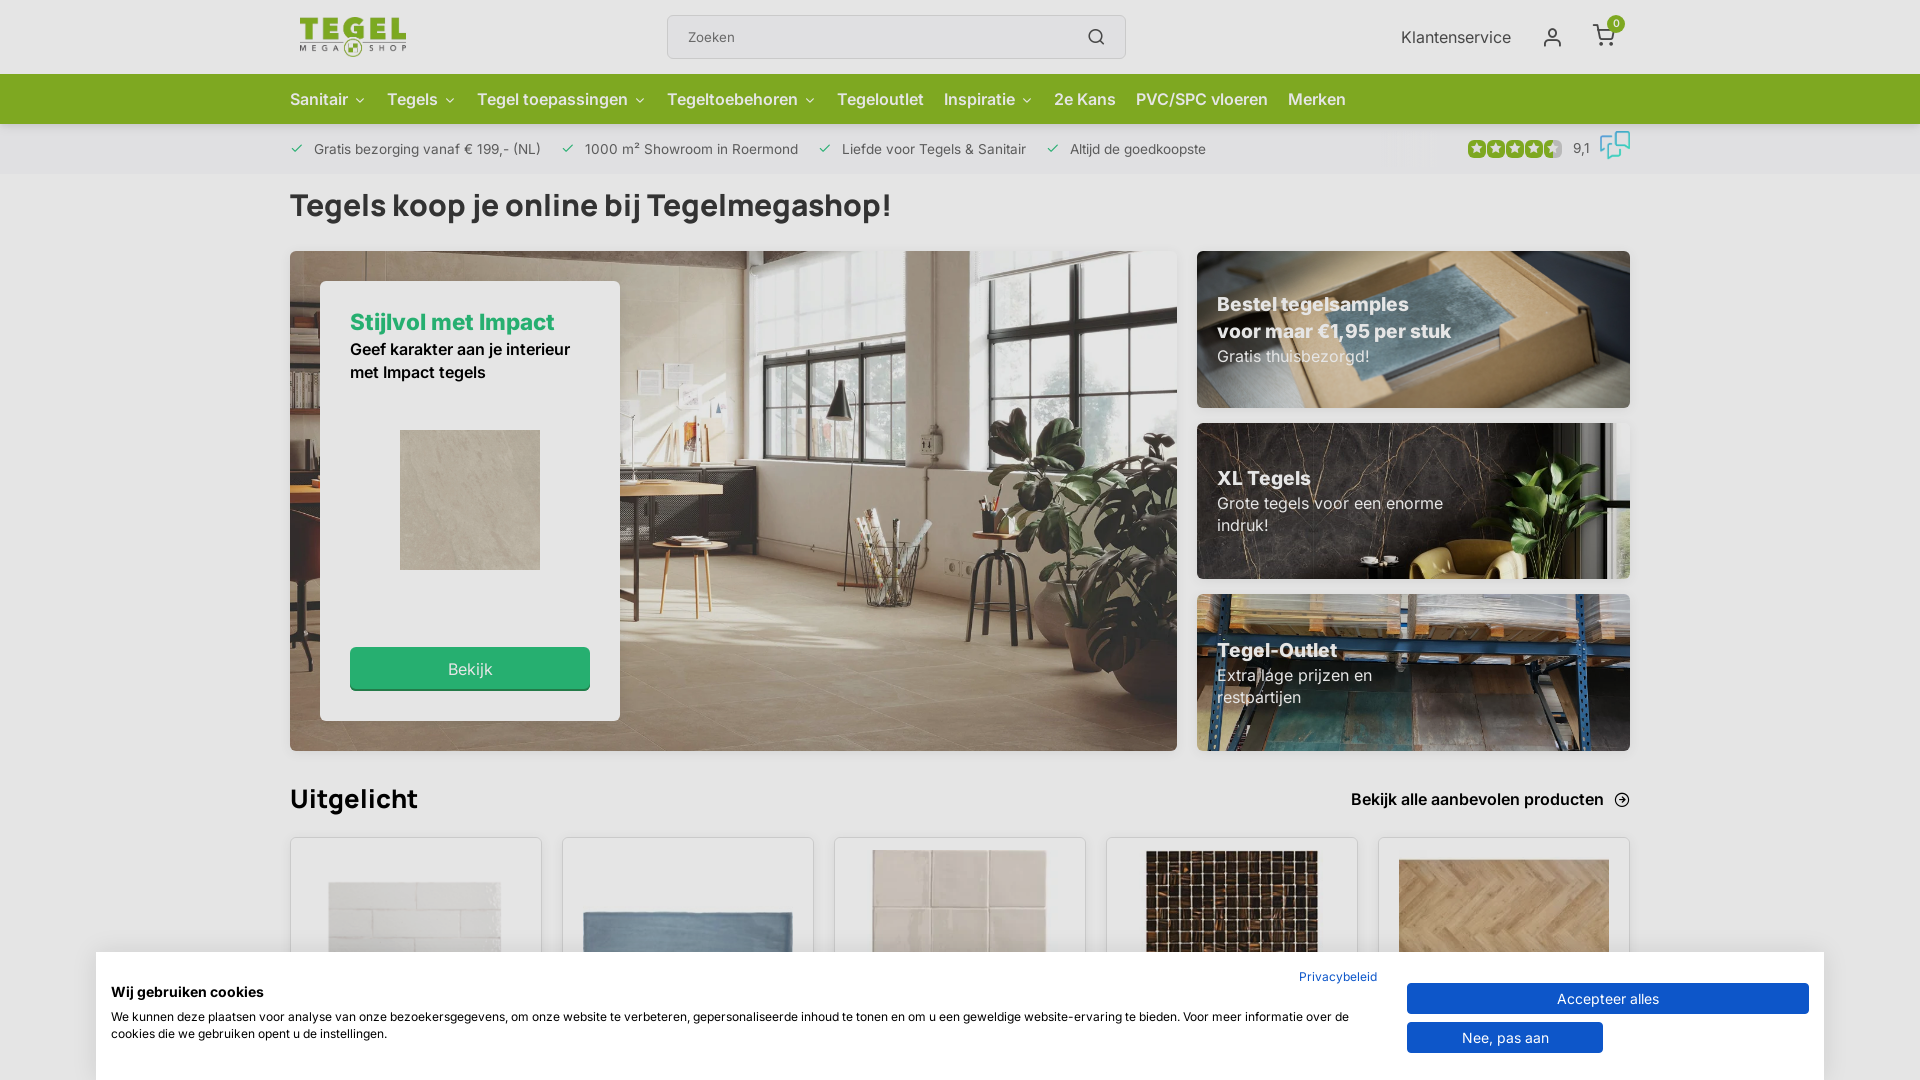Expand the Sanitair menu
Image resolution: width=1920 pixels, height=1080 pixels.
(x=328, y=99)
